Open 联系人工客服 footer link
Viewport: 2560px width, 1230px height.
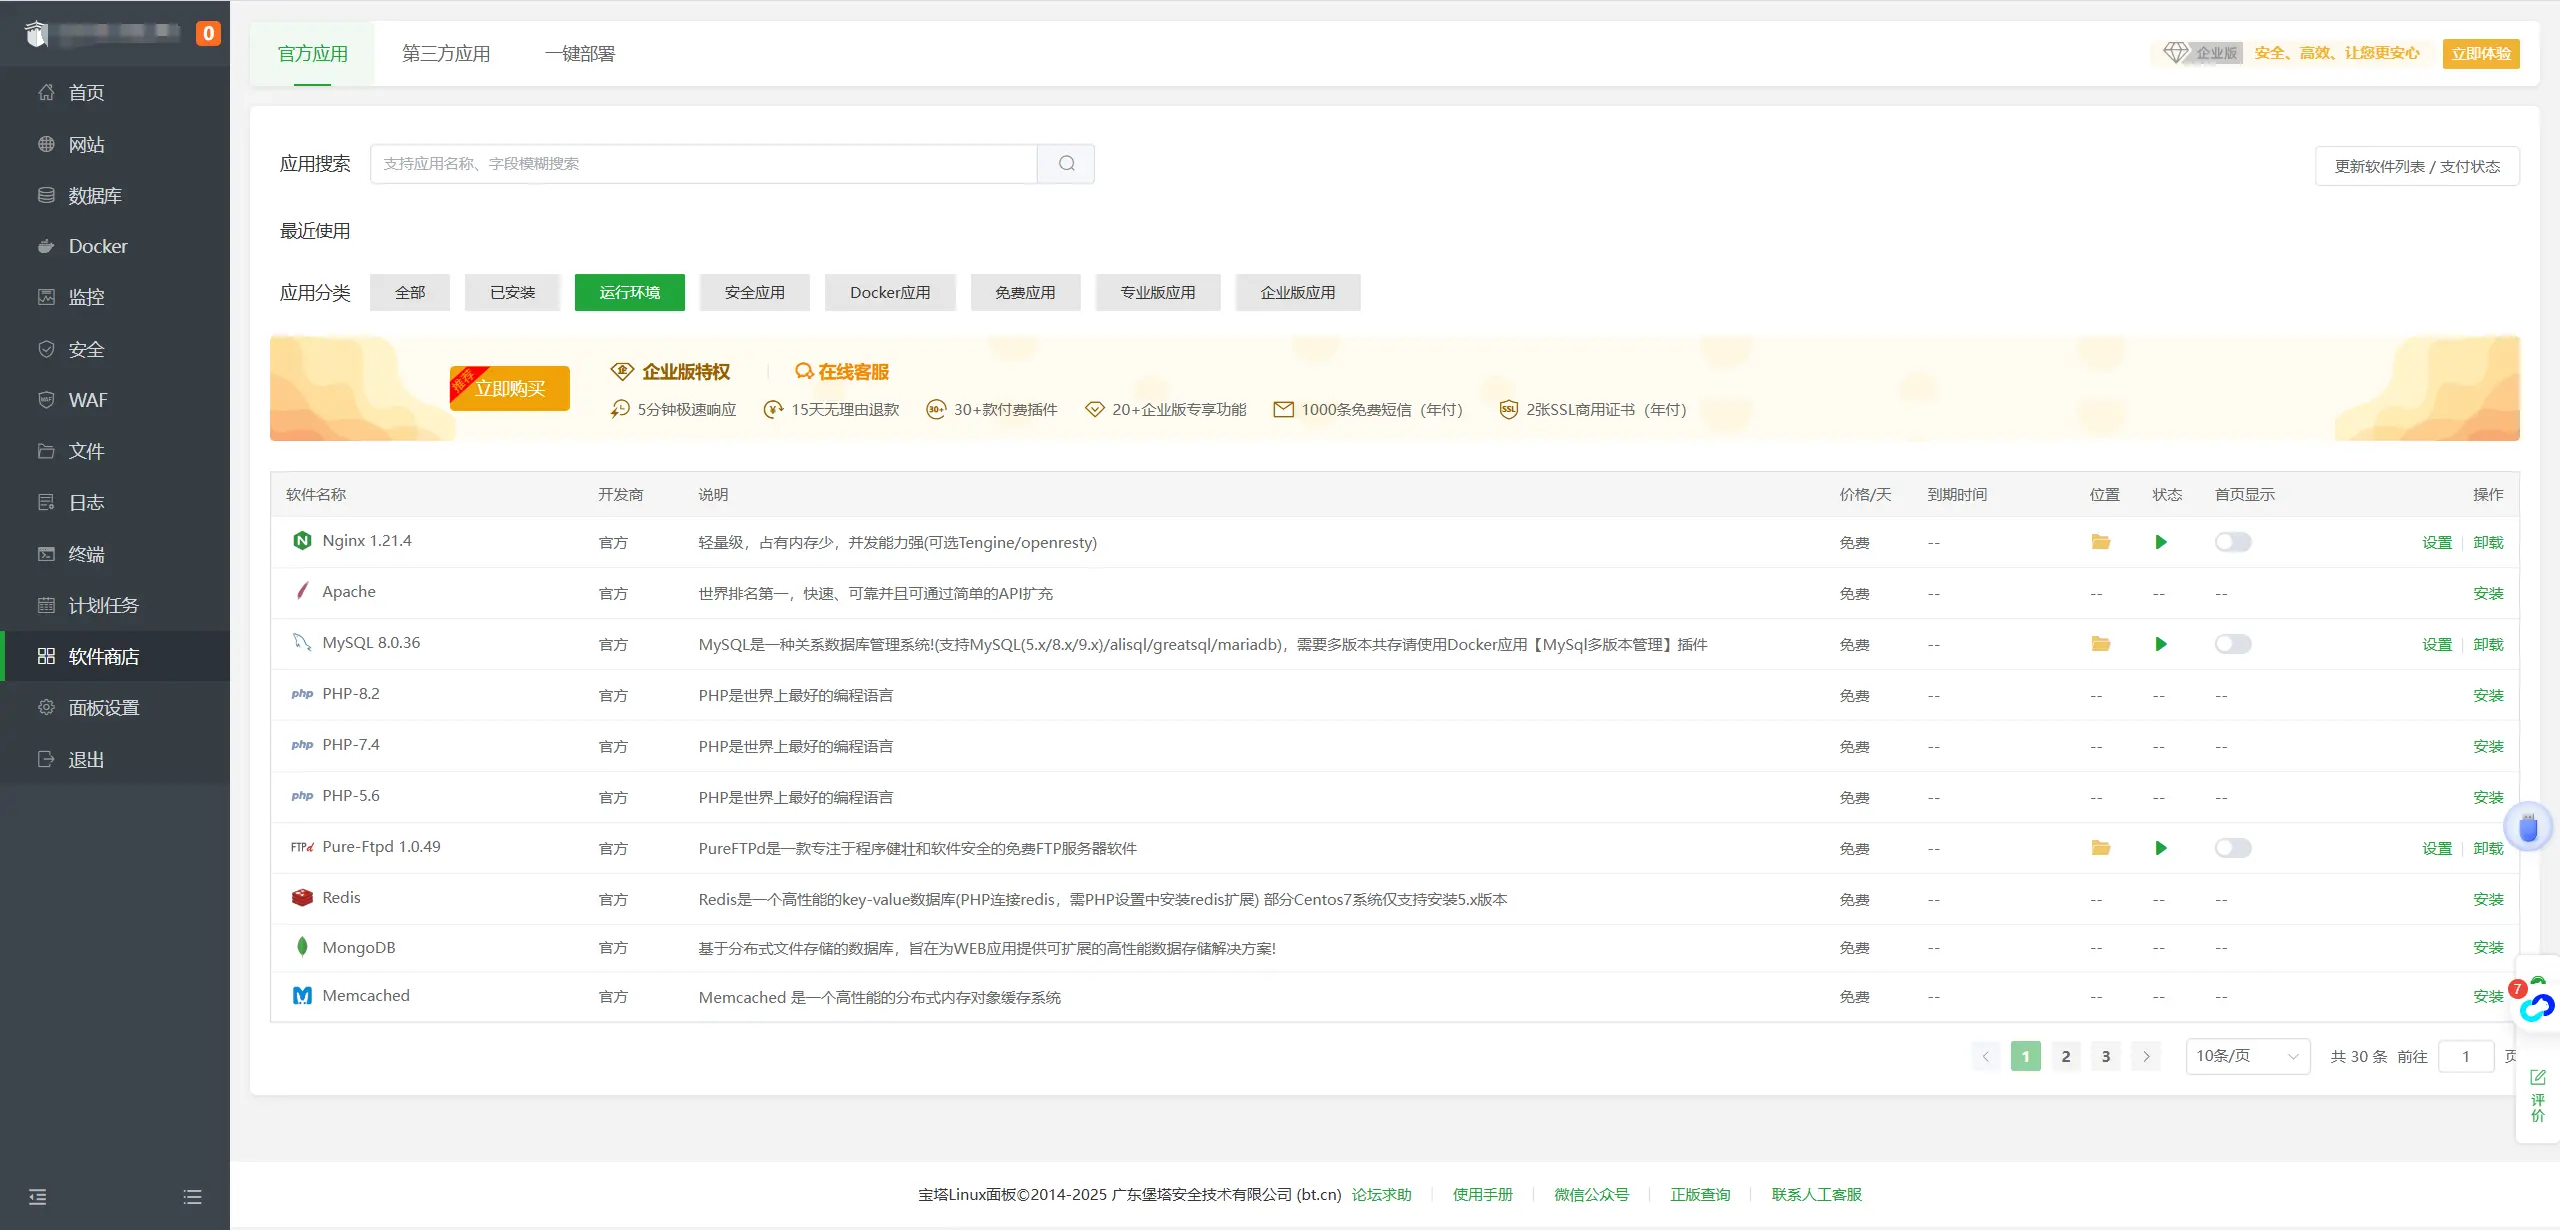1817,1195
